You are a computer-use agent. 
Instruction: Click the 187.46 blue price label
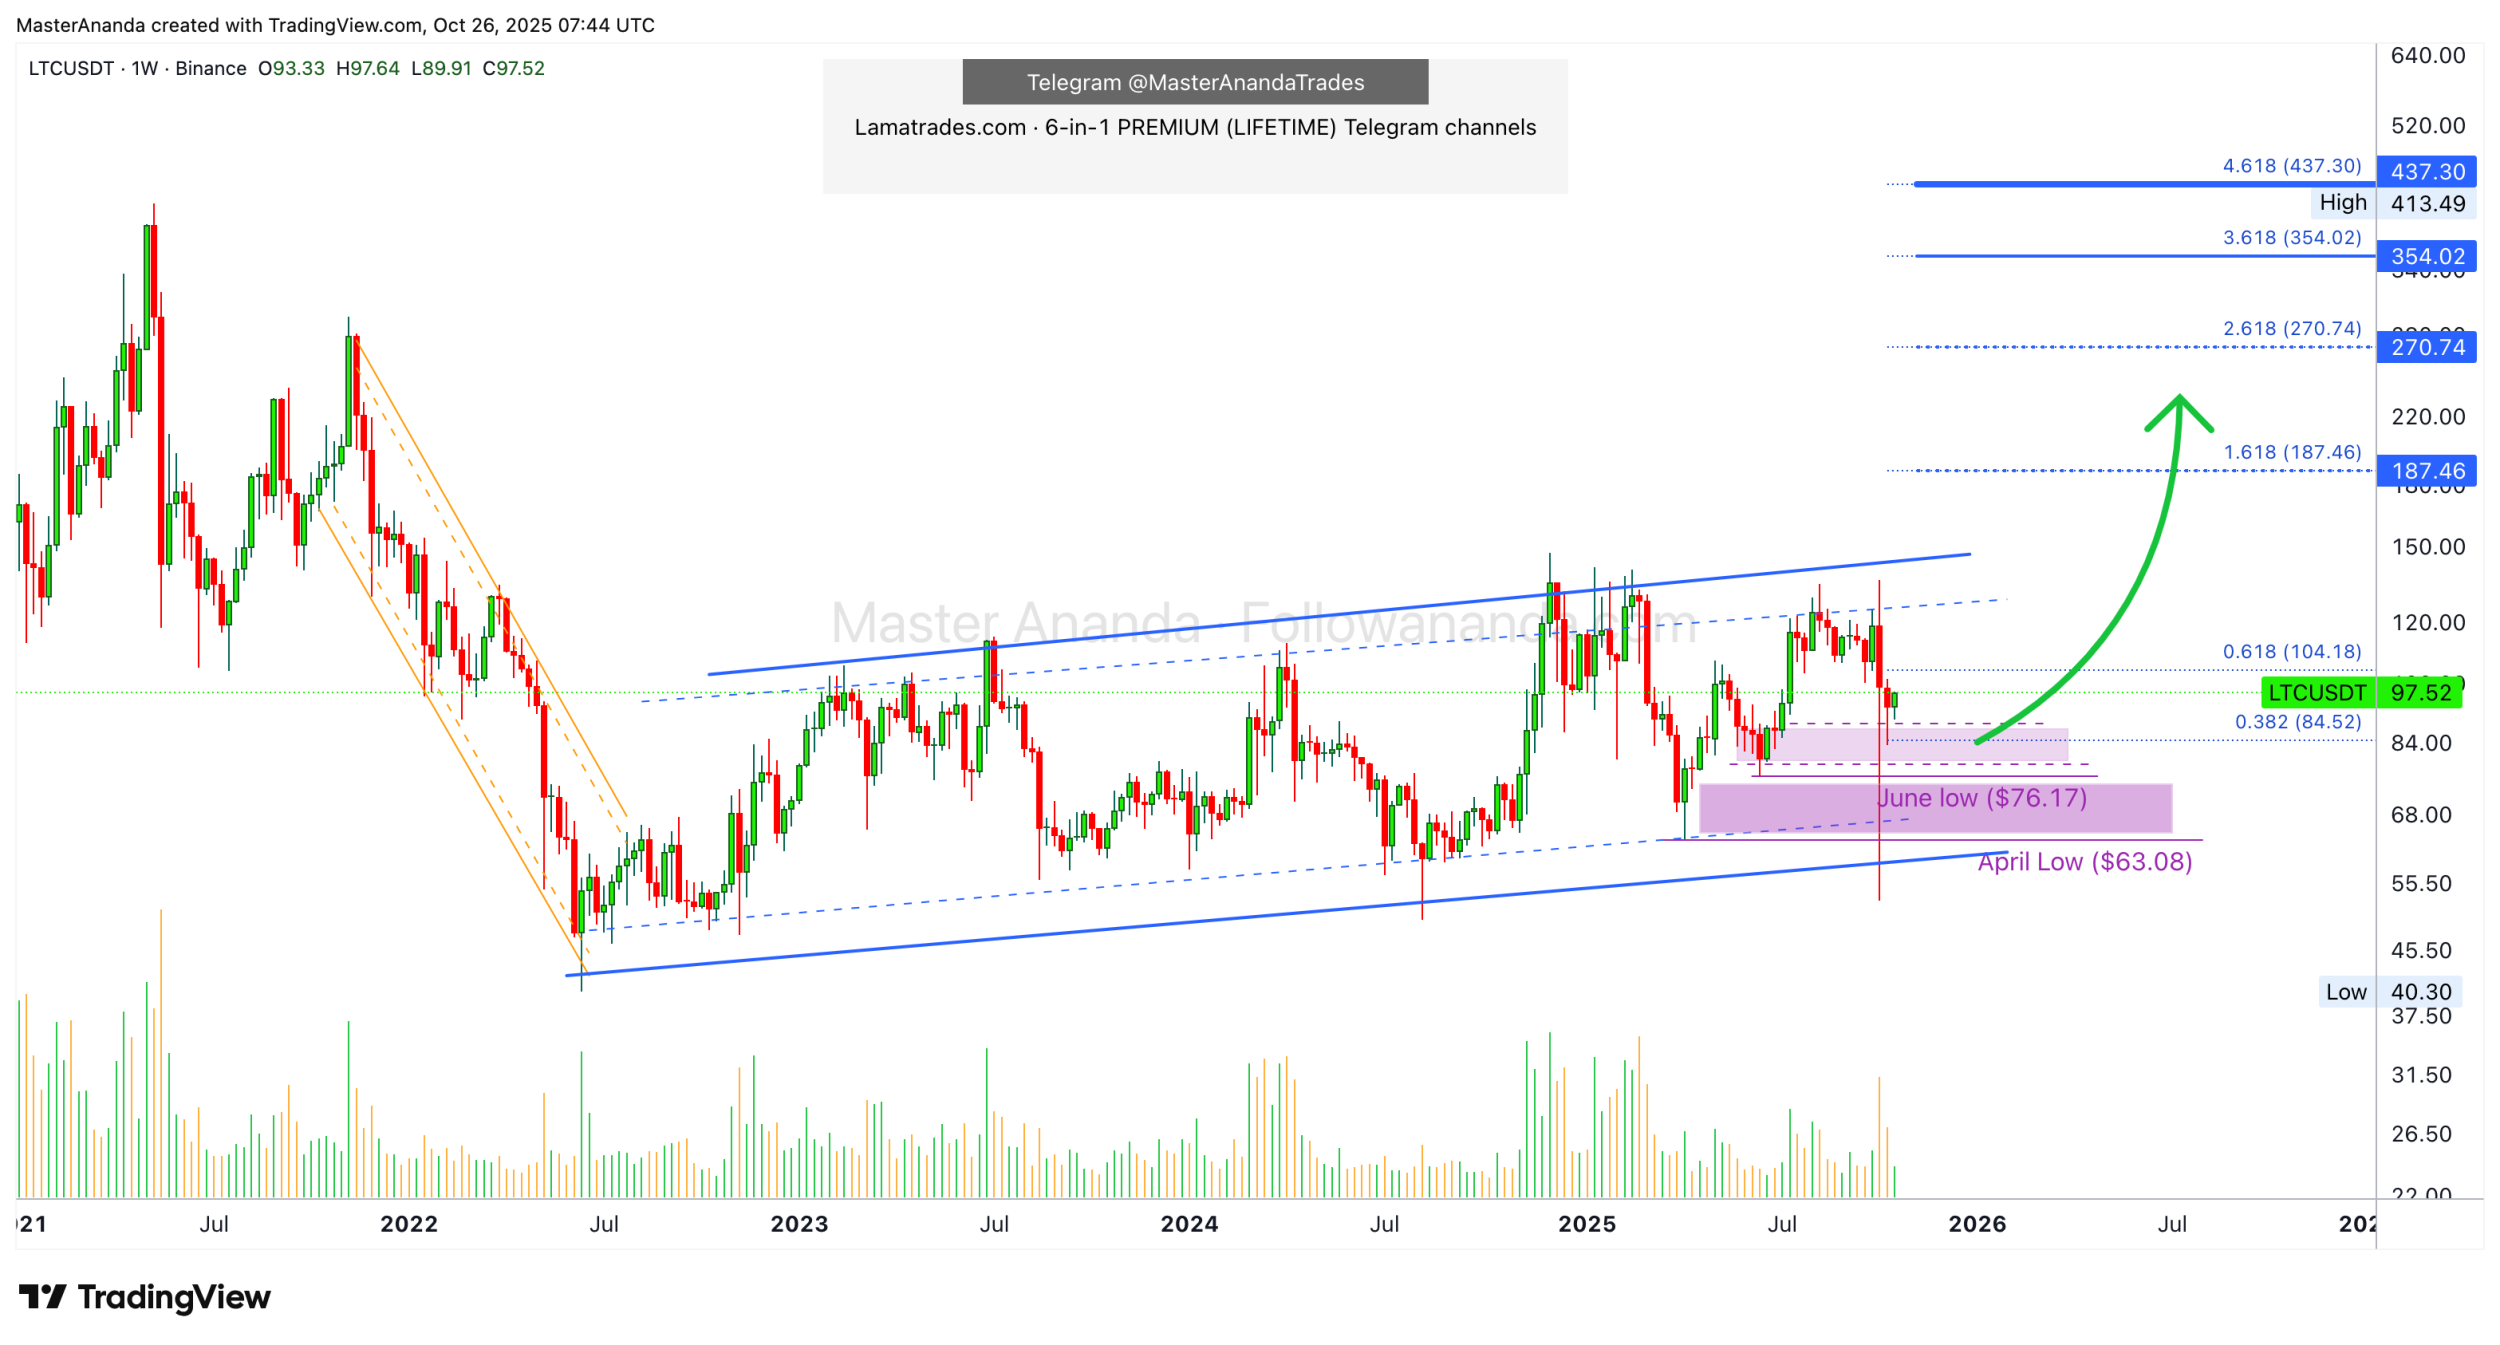pos(2426,471)
